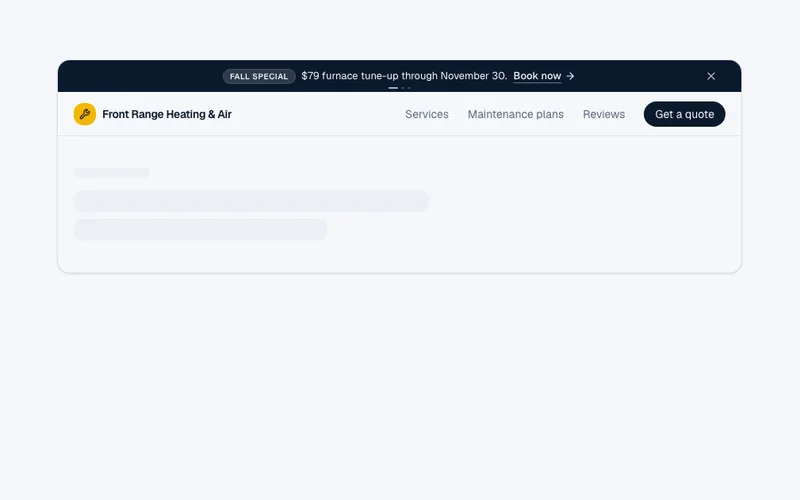Go to the Reviews nav item
Image resolution: width=800 pixels, height=500 pixels.
tap(604, 114)
